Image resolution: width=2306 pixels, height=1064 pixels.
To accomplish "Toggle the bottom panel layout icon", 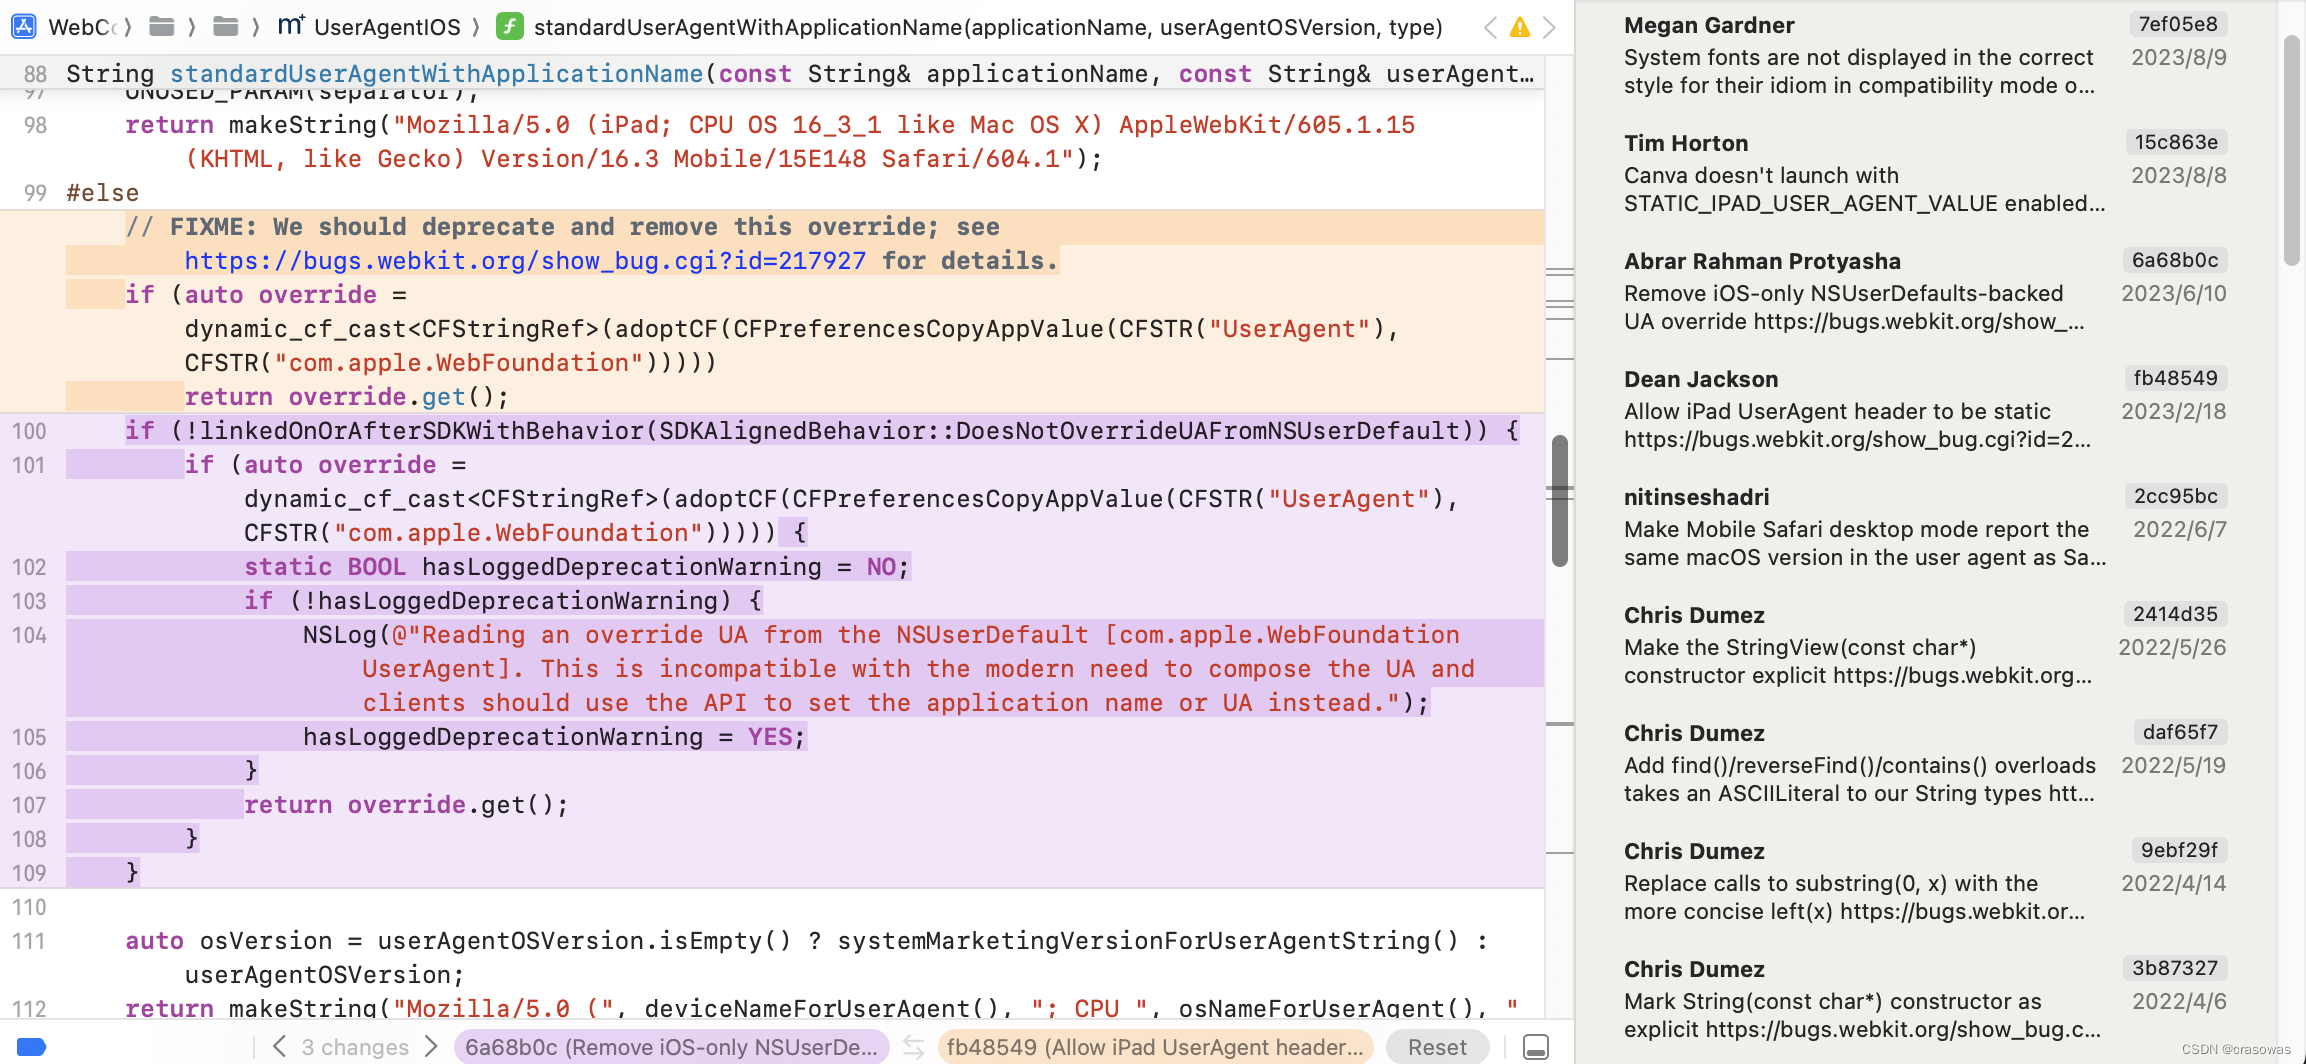I will pos(1536,1047).
